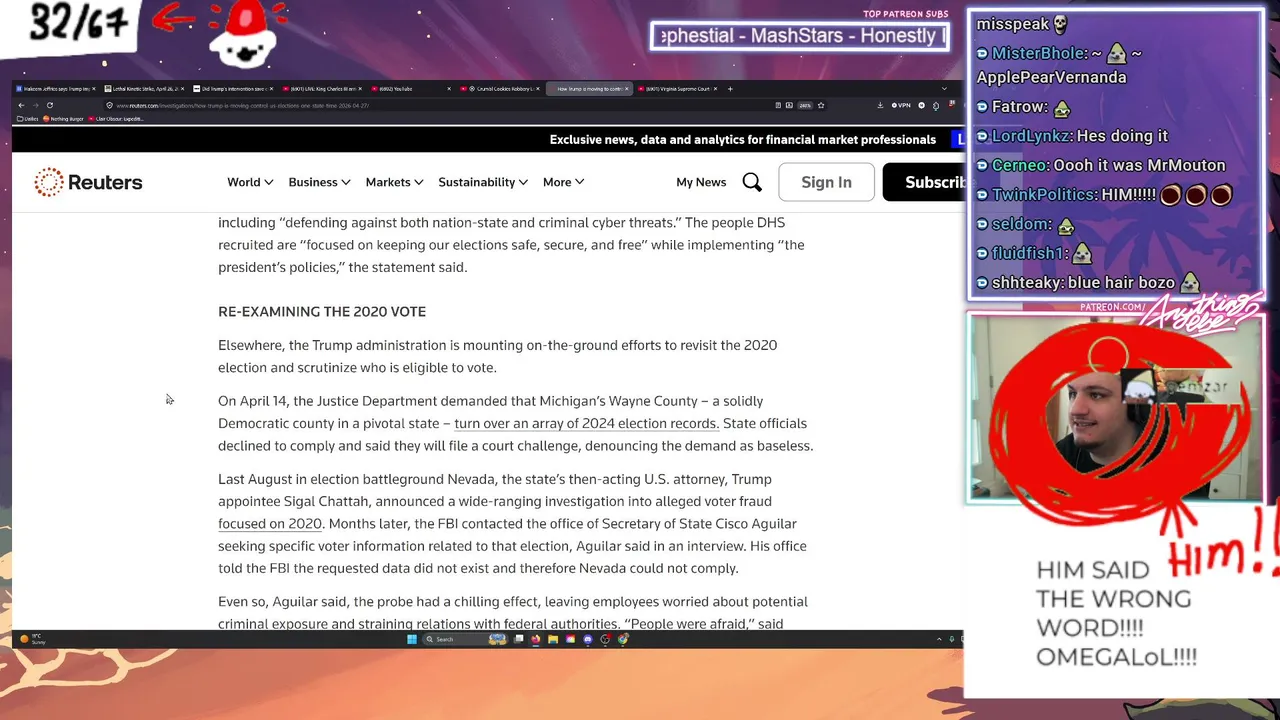Open 'turn over an array of 2024 election records' link
This screenshot has width=1280, height=720.
click(586, 423)
